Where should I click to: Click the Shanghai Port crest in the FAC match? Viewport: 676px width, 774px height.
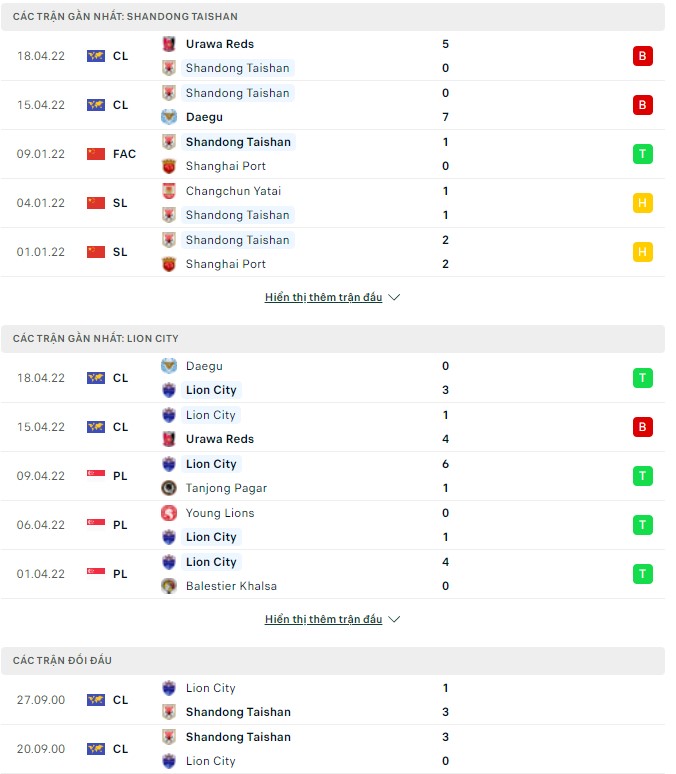click(169, 166)
